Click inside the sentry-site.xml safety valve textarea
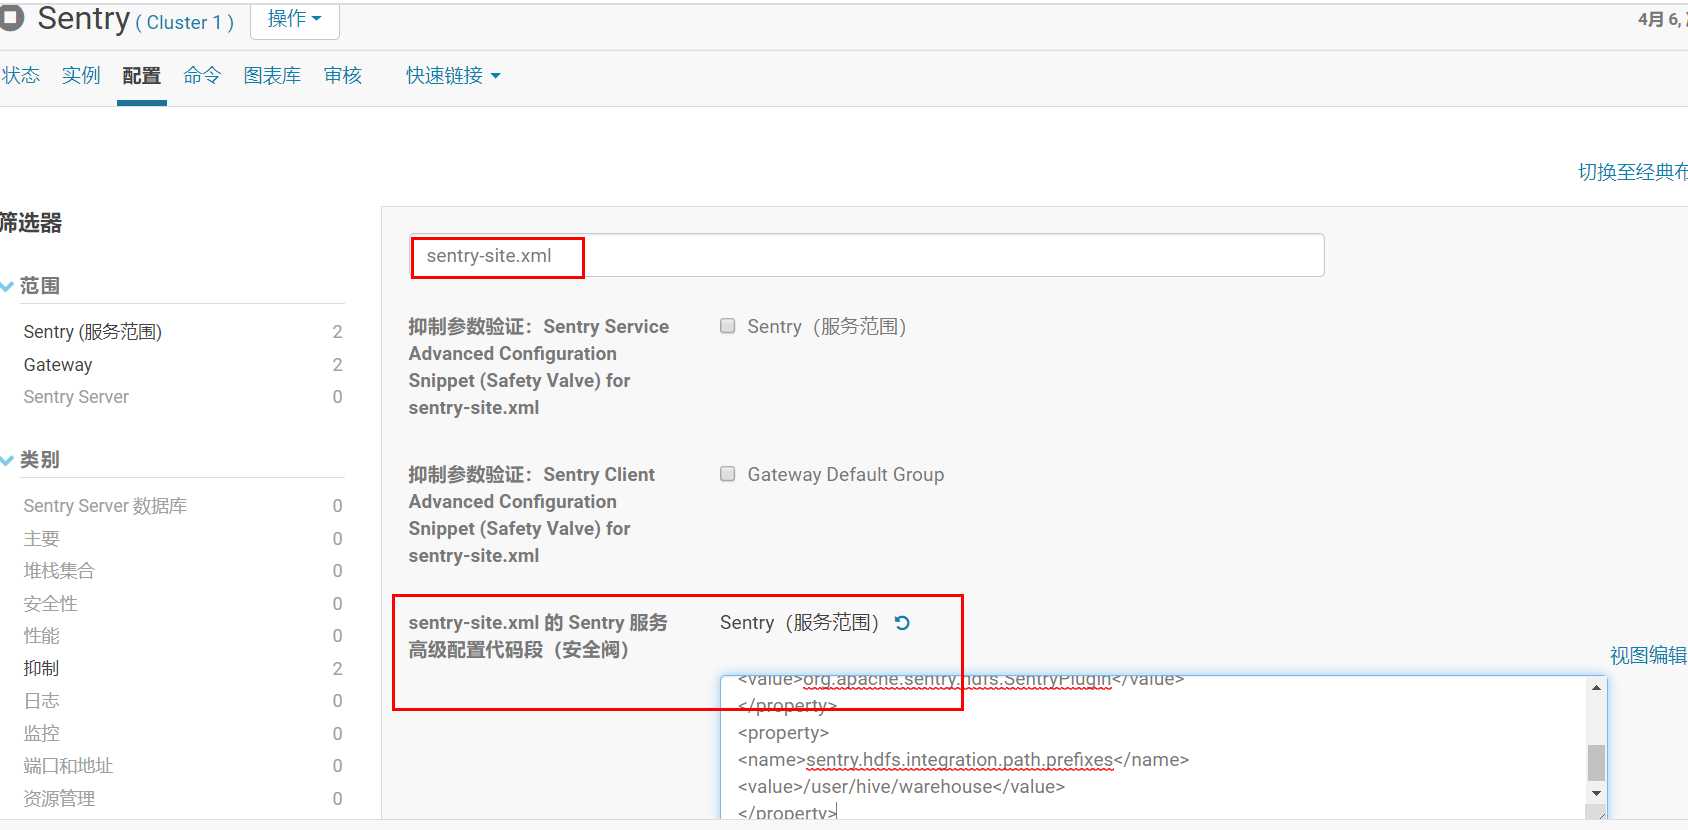 point(1152,747)
